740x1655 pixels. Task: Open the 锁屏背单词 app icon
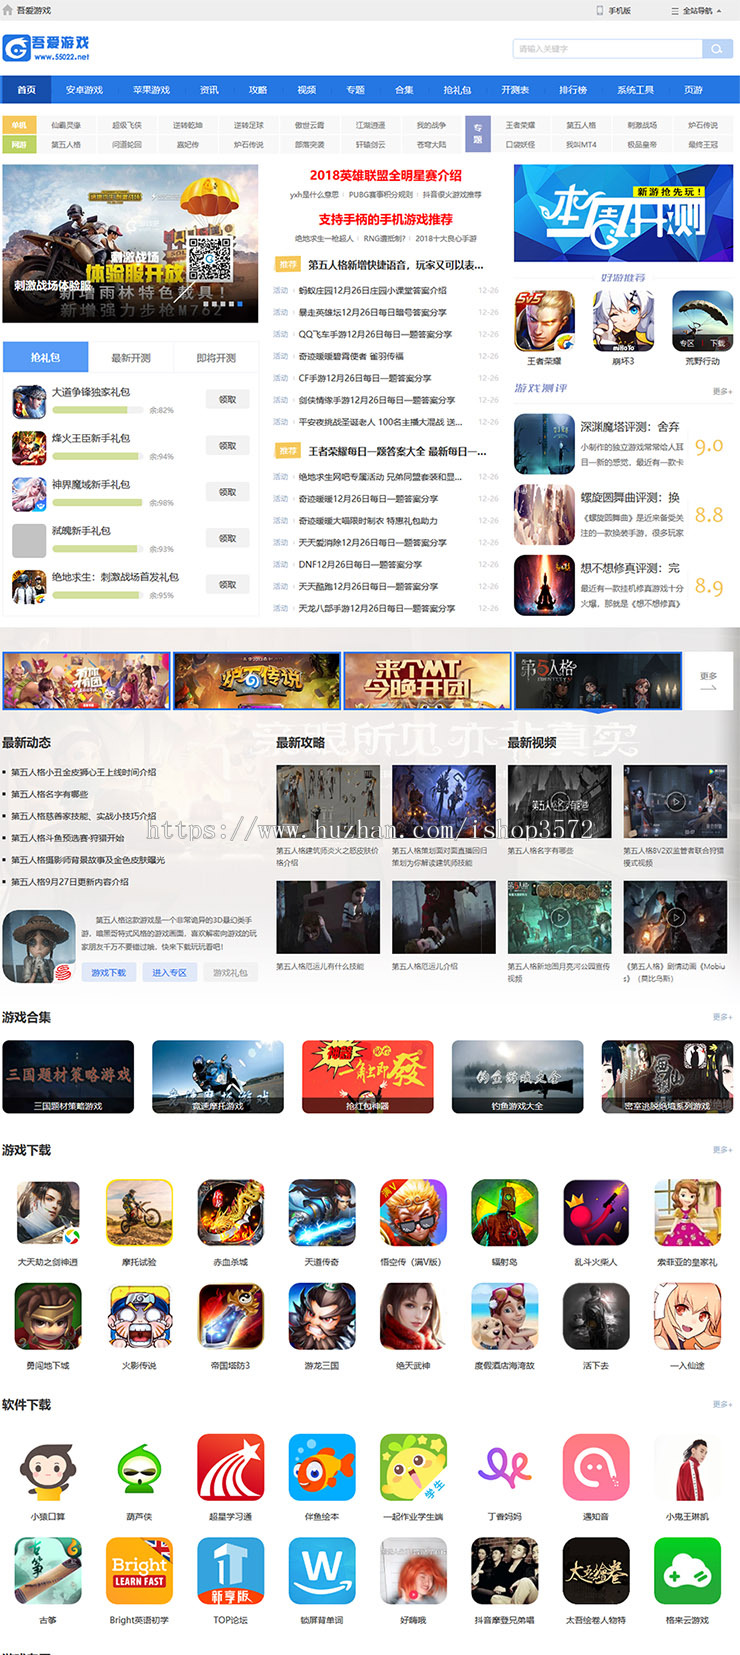(322, 1571)
